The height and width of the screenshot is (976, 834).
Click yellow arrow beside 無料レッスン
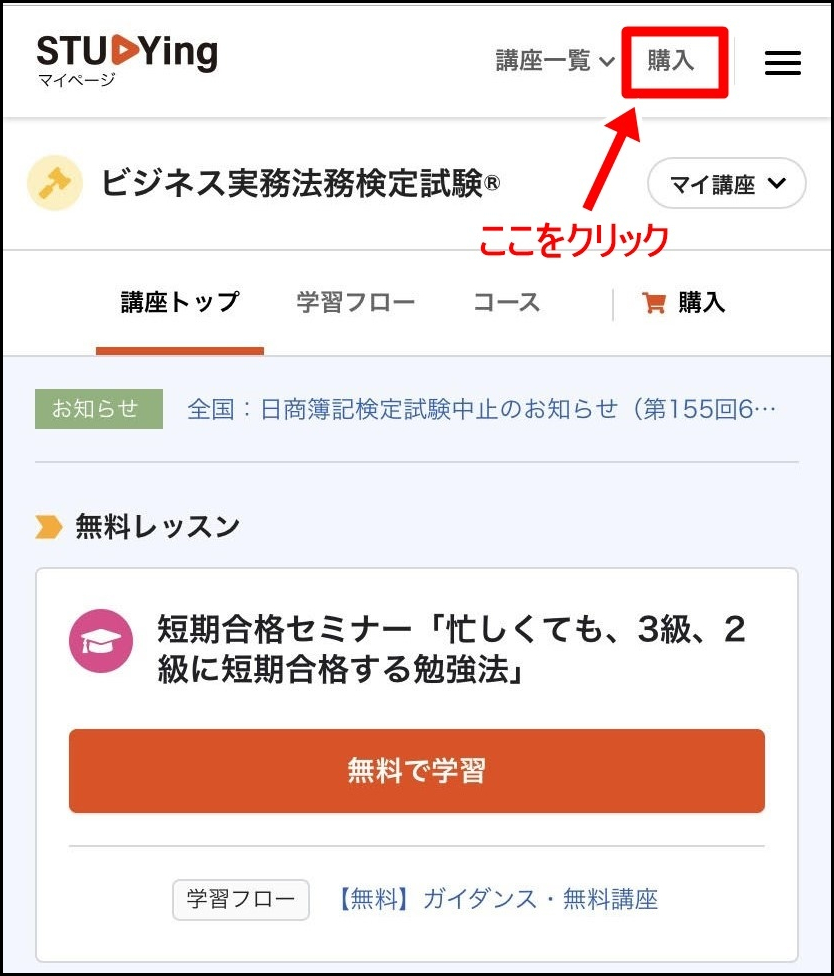tap(49, 527)
